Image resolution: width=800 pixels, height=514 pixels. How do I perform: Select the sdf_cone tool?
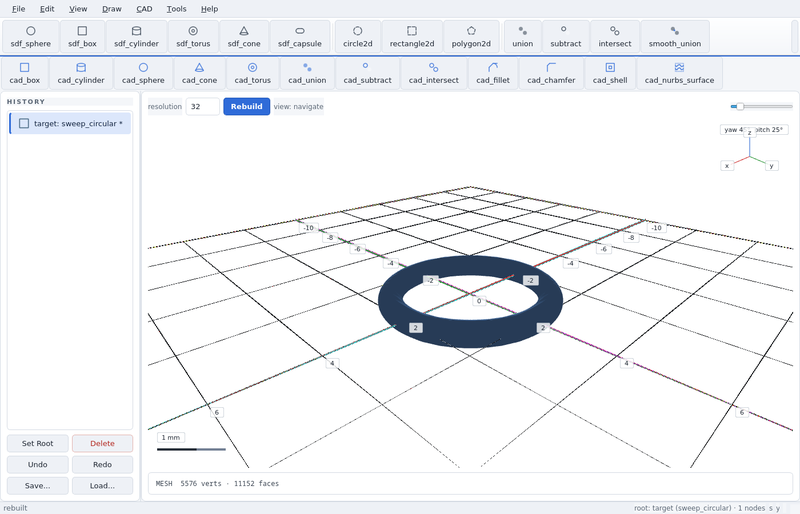click(x=244, y=37)
